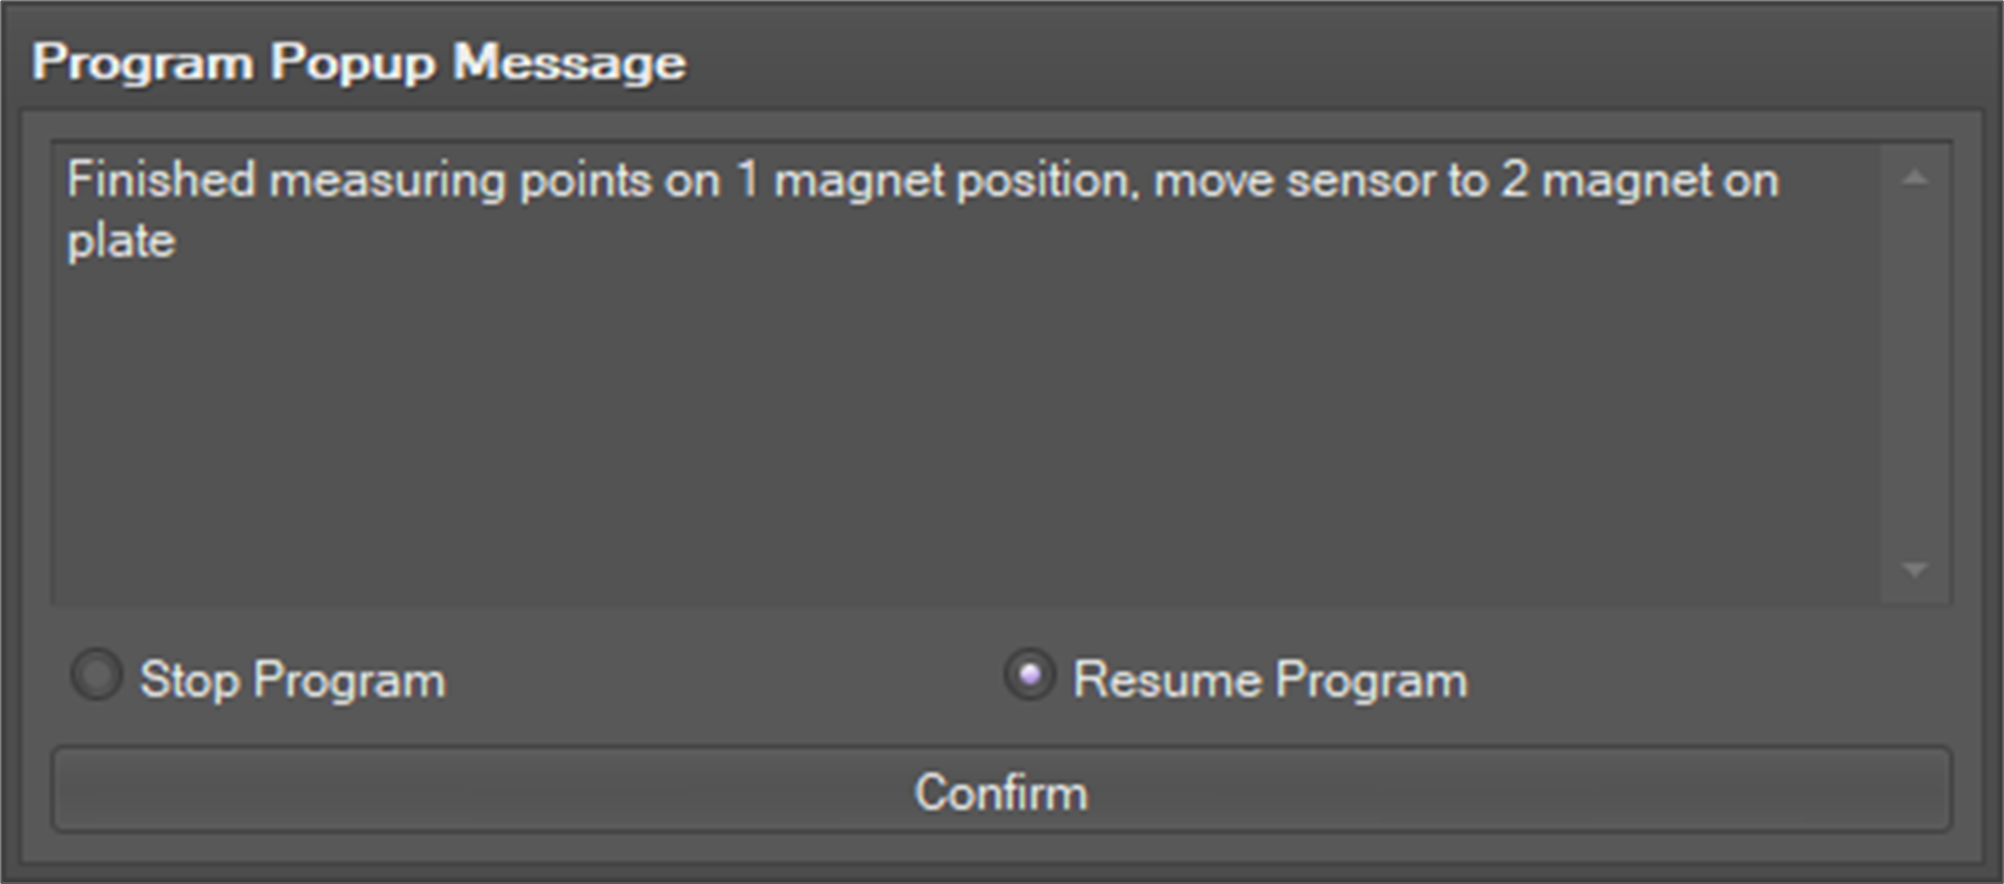Click the scroll down arrow in message box
Image resolution: width=2004 pixels, height=884 pixels.
click(1915, 570)
